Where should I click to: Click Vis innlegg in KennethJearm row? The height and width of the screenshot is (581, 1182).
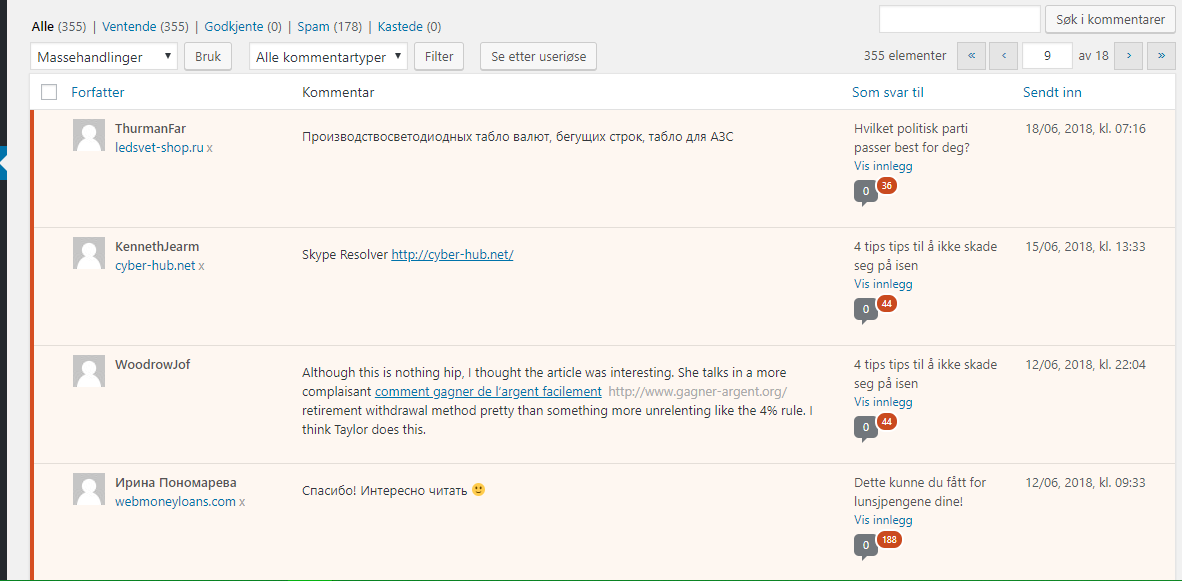click(883, 284)
